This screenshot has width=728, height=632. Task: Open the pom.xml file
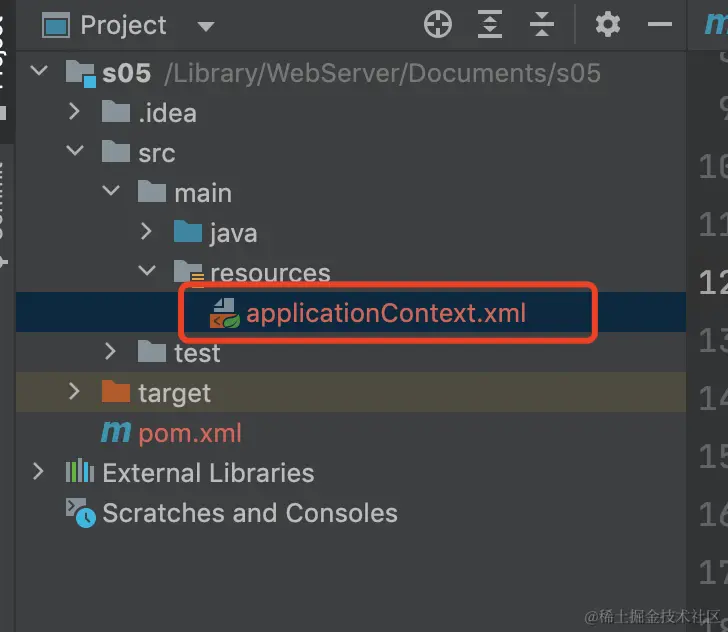[x=190, y=433]
